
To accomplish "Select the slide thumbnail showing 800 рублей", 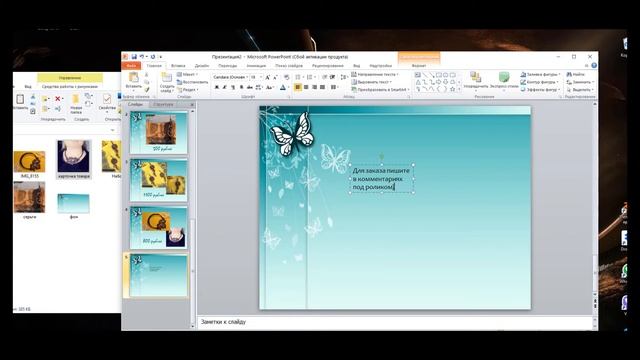I will 159,228.
